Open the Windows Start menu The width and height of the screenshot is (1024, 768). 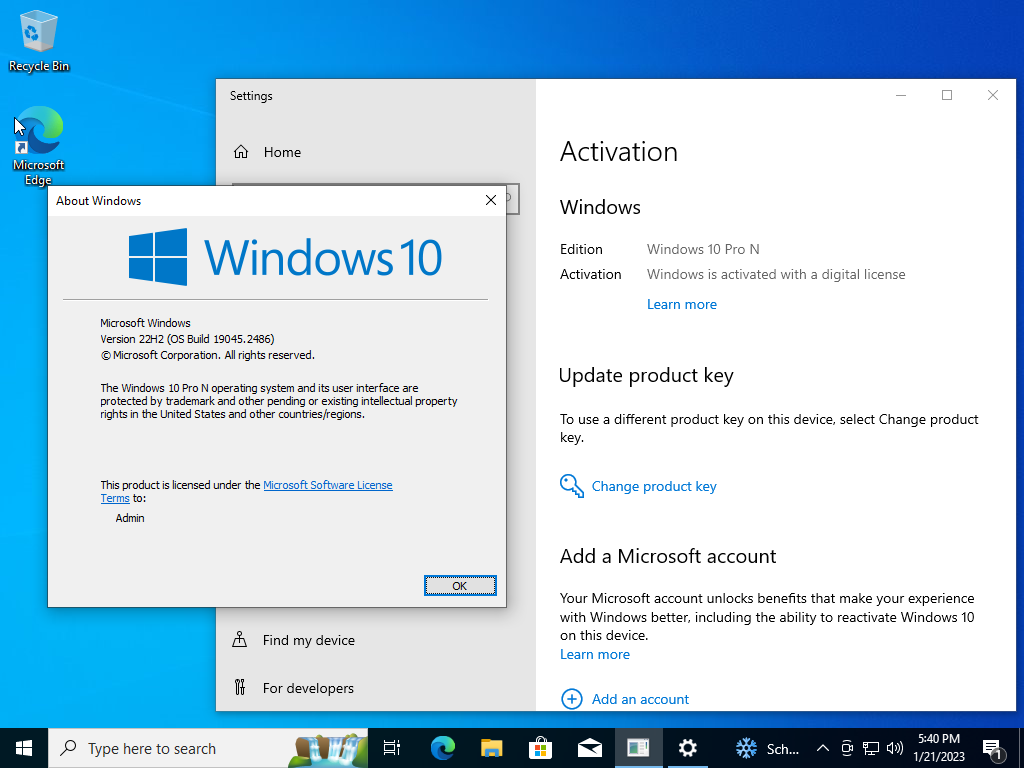click(x=24, y=748)
